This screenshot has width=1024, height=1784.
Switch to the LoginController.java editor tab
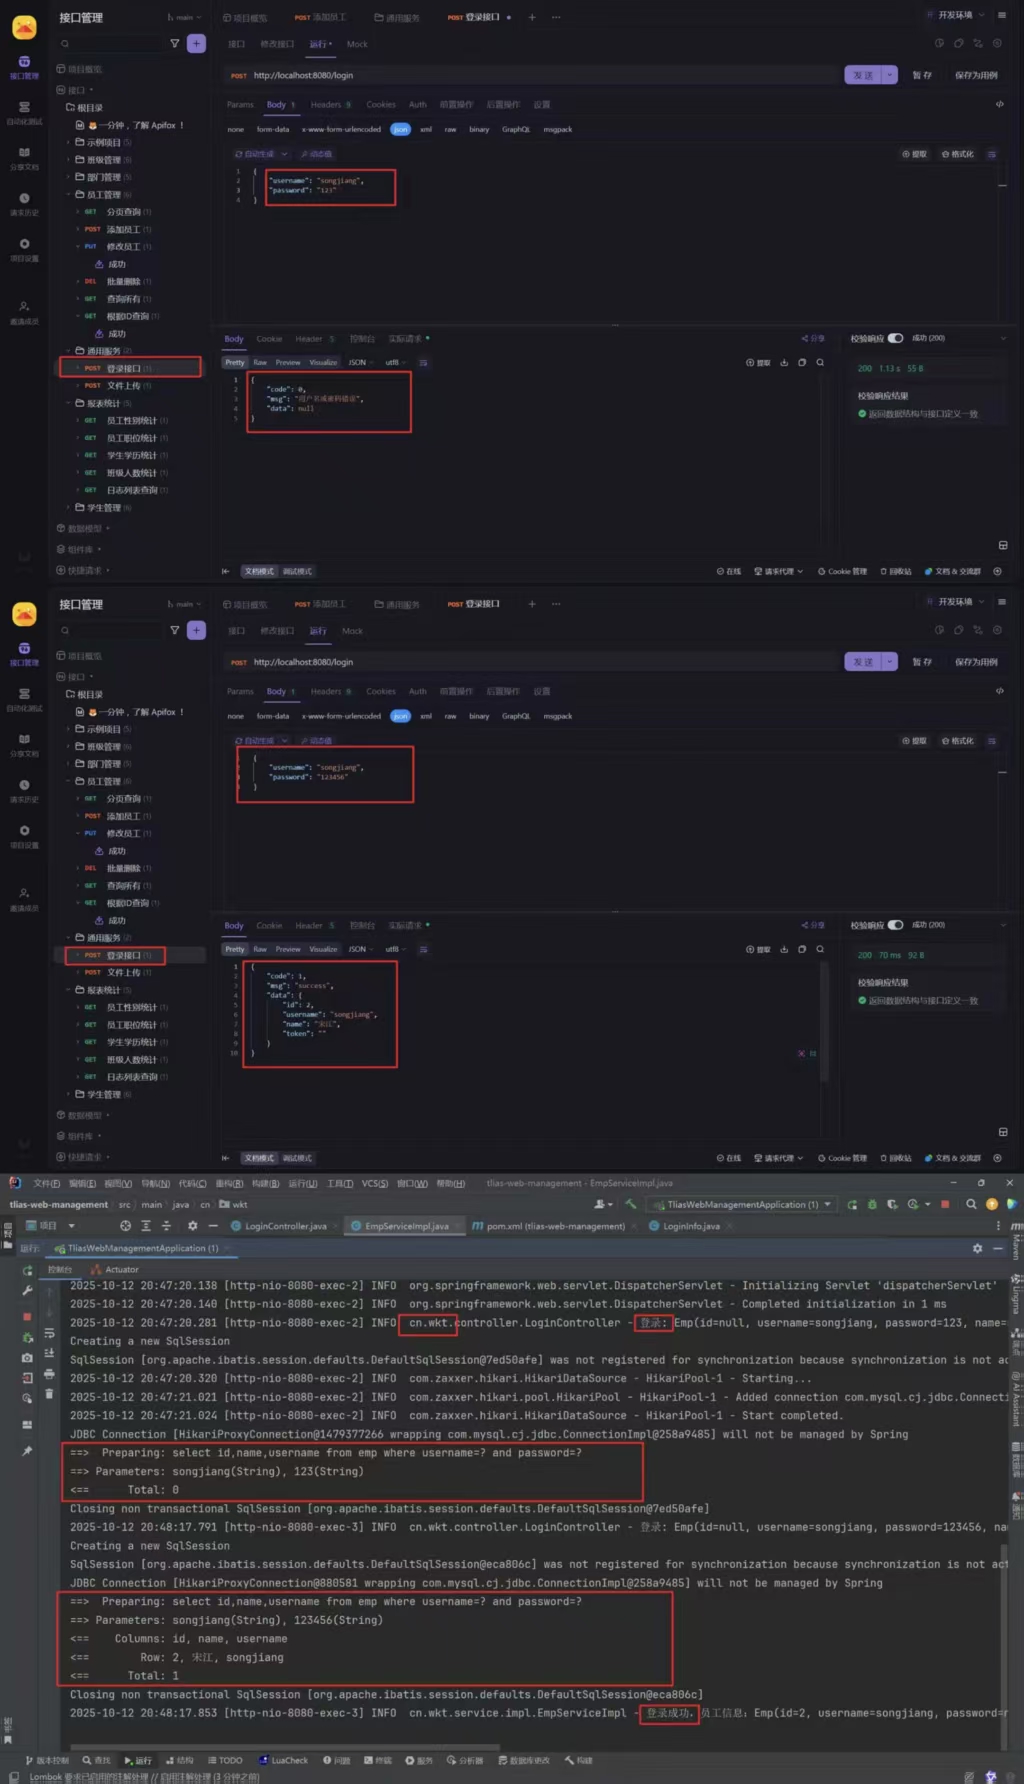pos(285,1226)
